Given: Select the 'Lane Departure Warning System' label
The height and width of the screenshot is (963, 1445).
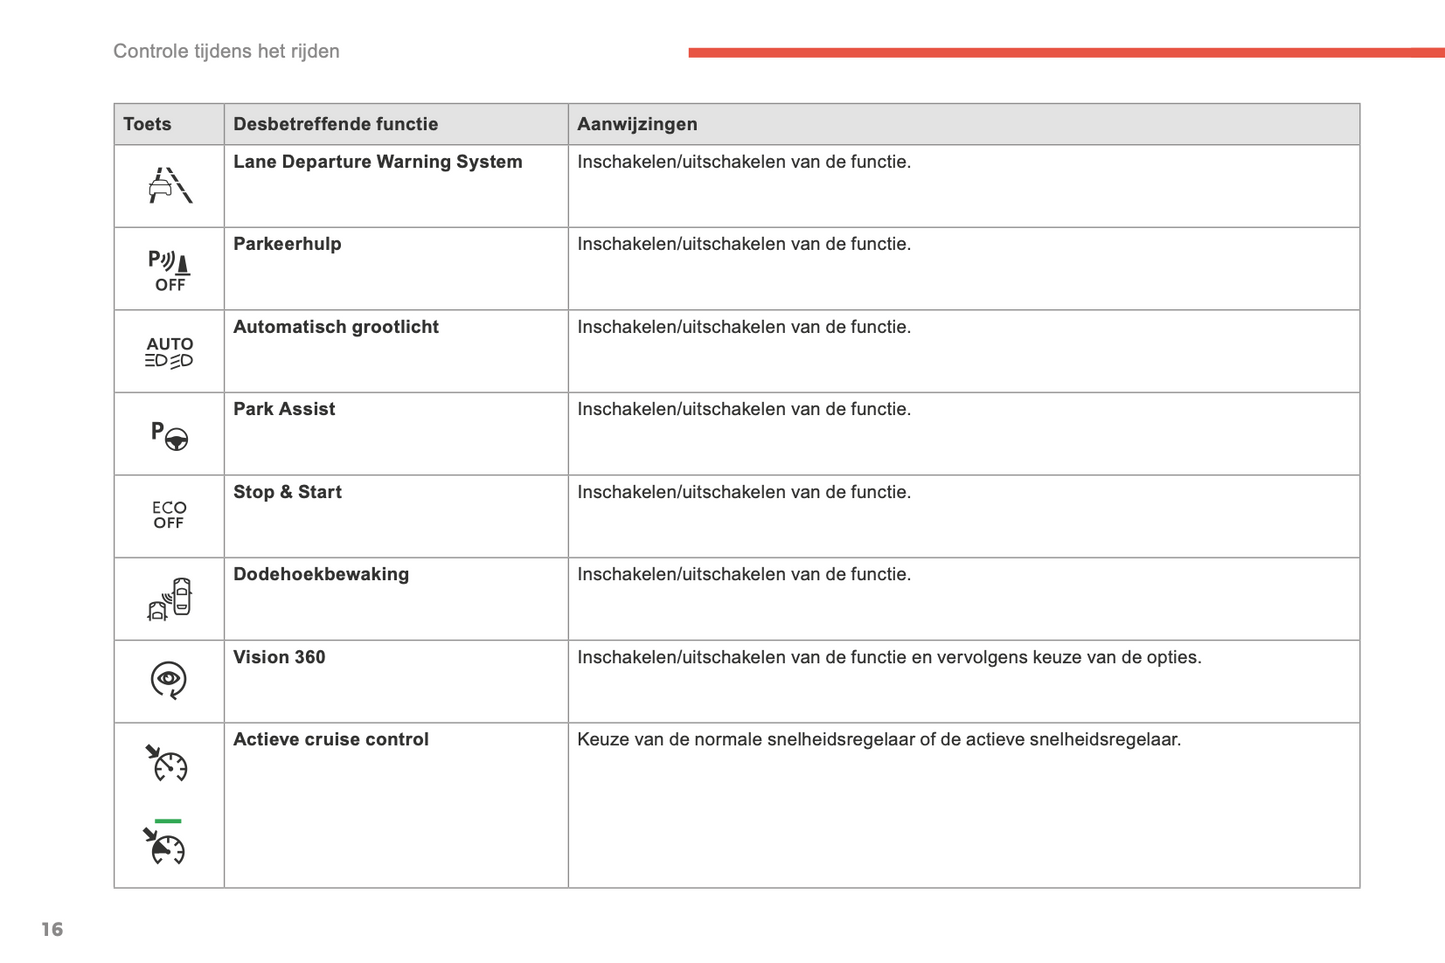Looking at the screenshot, I should (377, 162).
